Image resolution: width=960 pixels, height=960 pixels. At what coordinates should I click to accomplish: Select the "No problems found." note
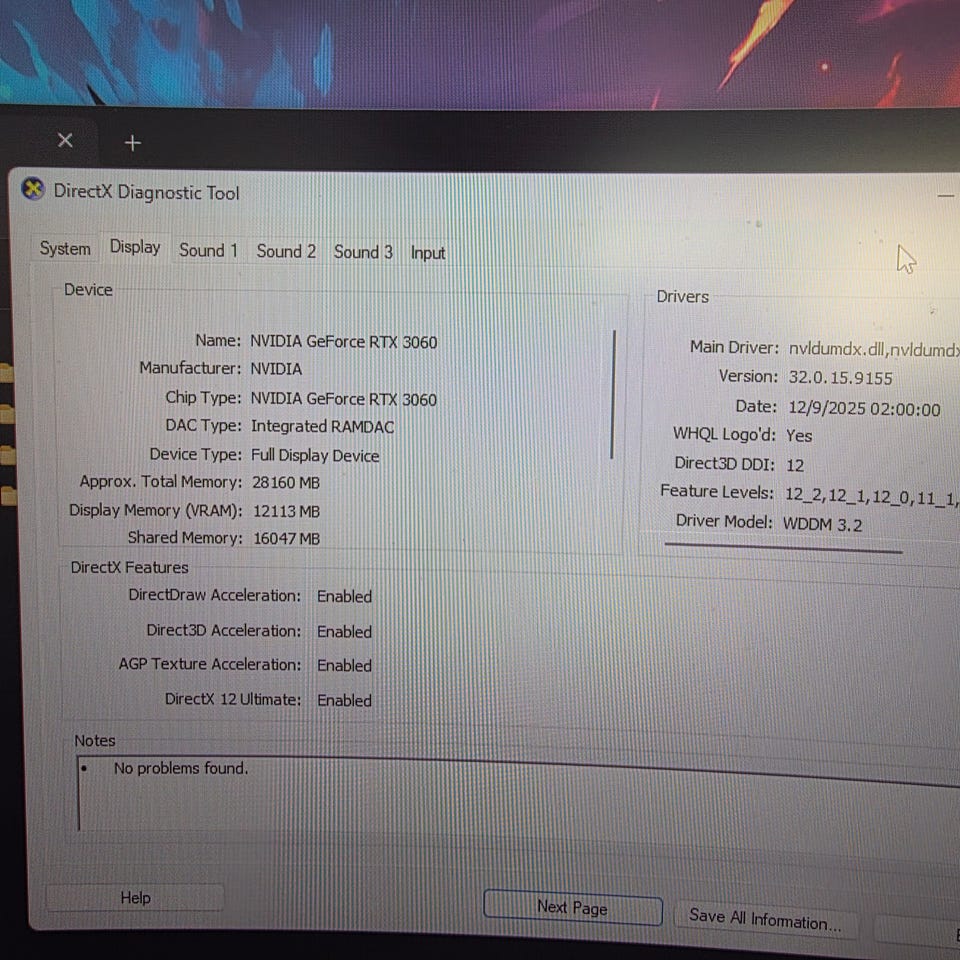coord(181,768)
